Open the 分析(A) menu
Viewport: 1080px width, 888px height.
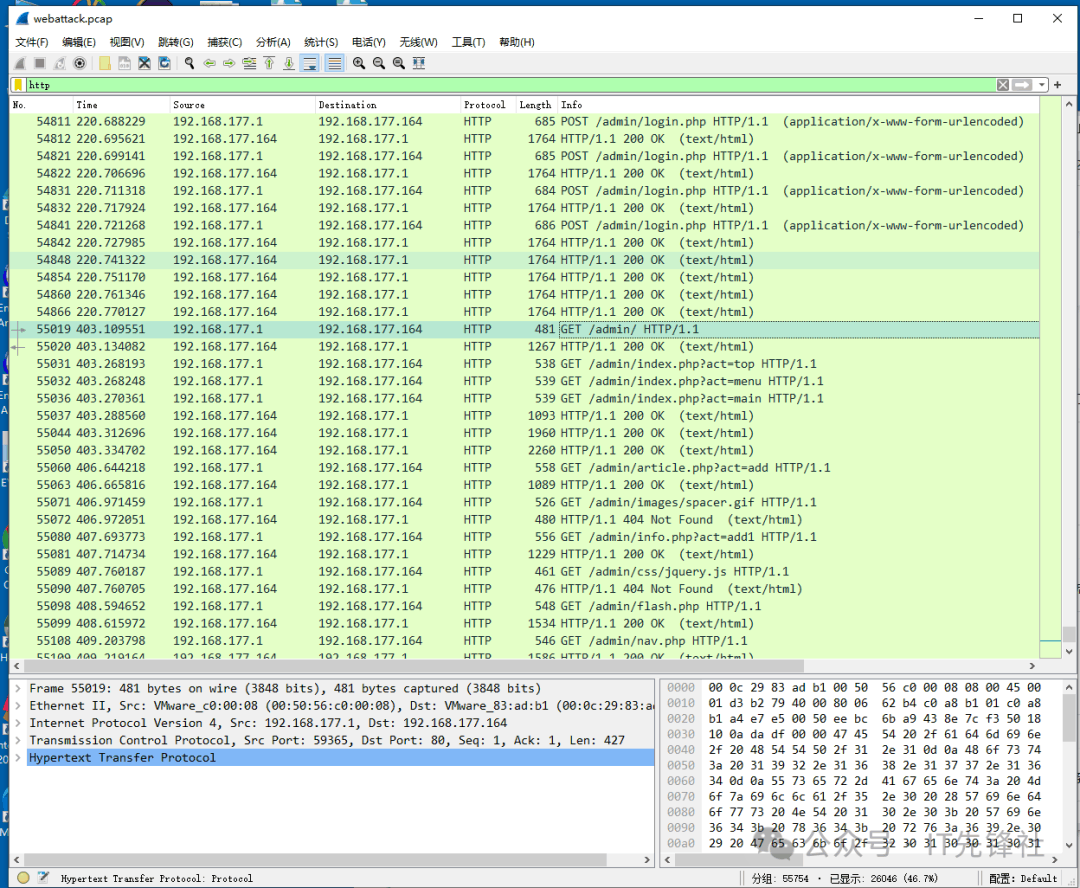273,42
